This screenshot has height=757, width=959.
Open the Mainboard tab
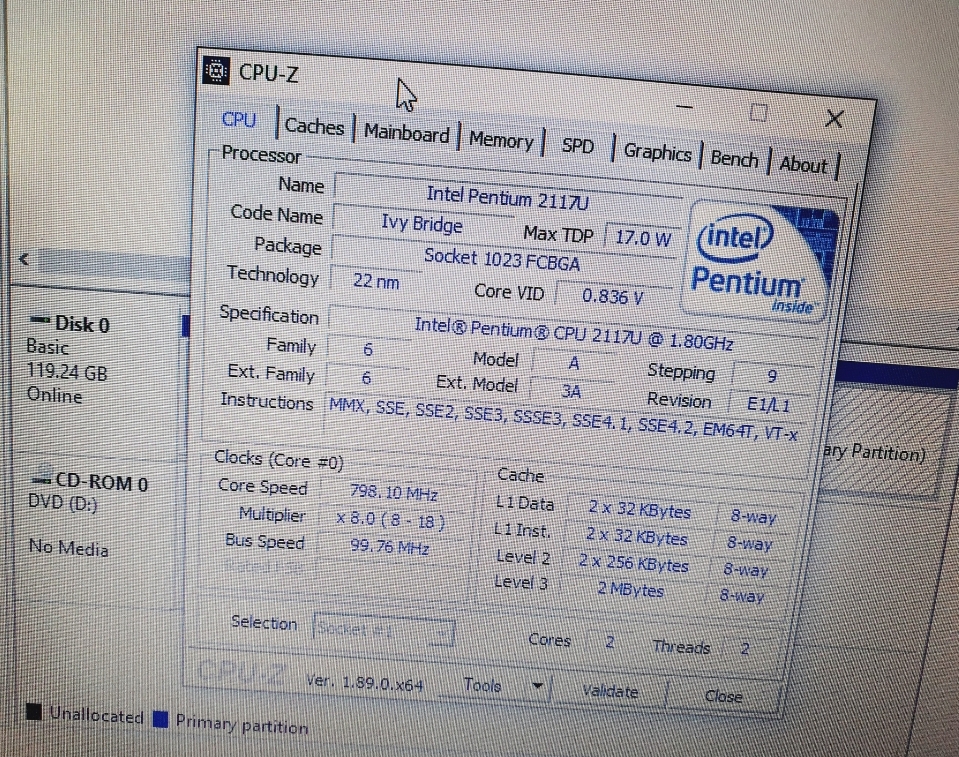coord(406,133)
